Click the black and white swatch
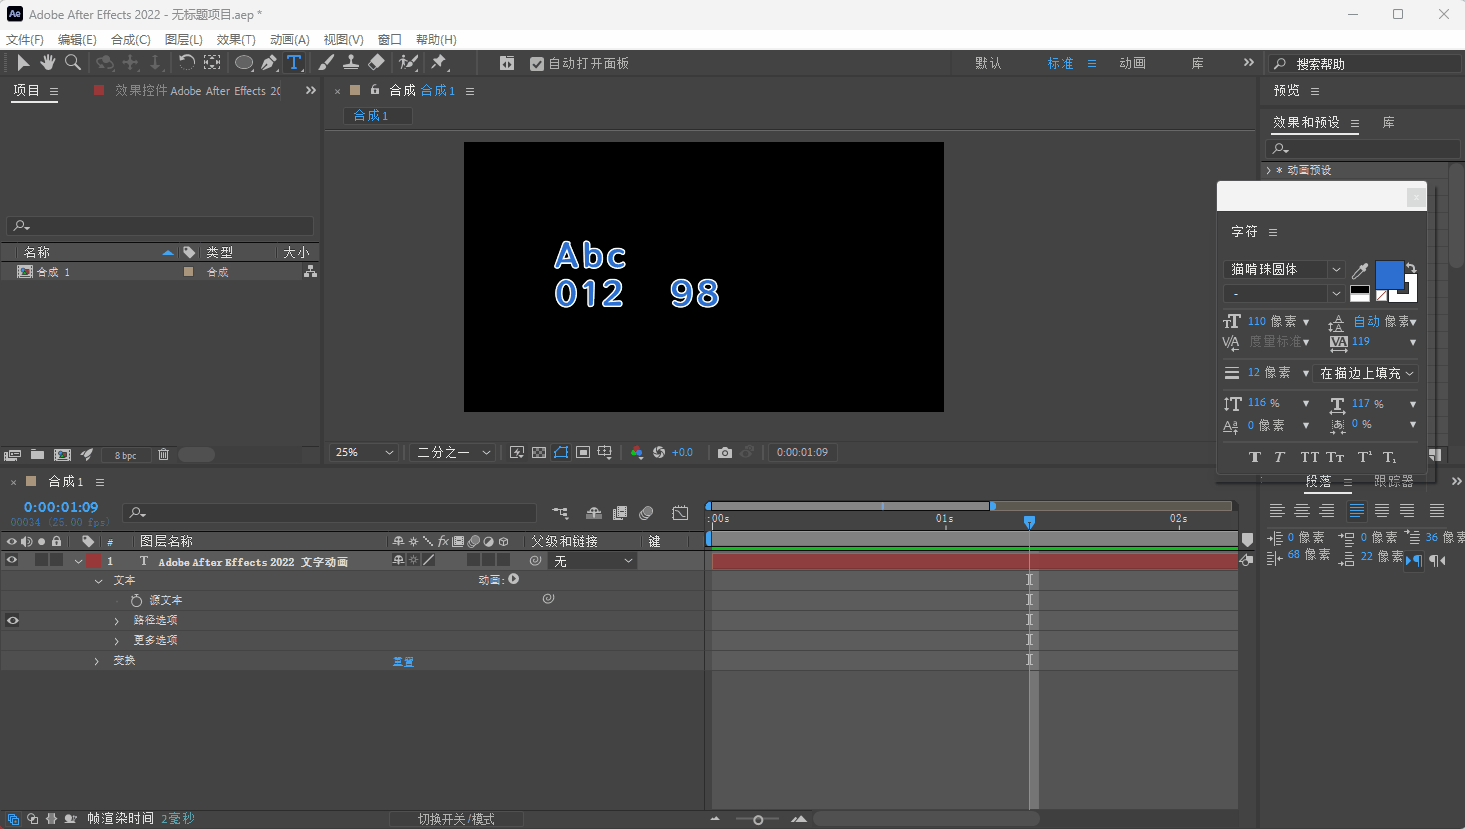 [1360, 294]
